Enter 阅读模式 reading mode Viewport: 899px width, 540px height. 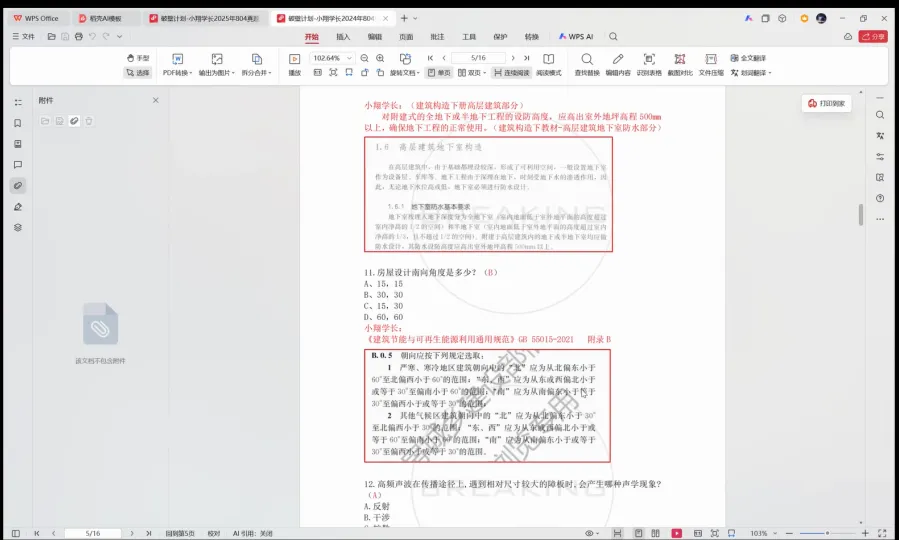pyautogui.click(x=549, y=65)
